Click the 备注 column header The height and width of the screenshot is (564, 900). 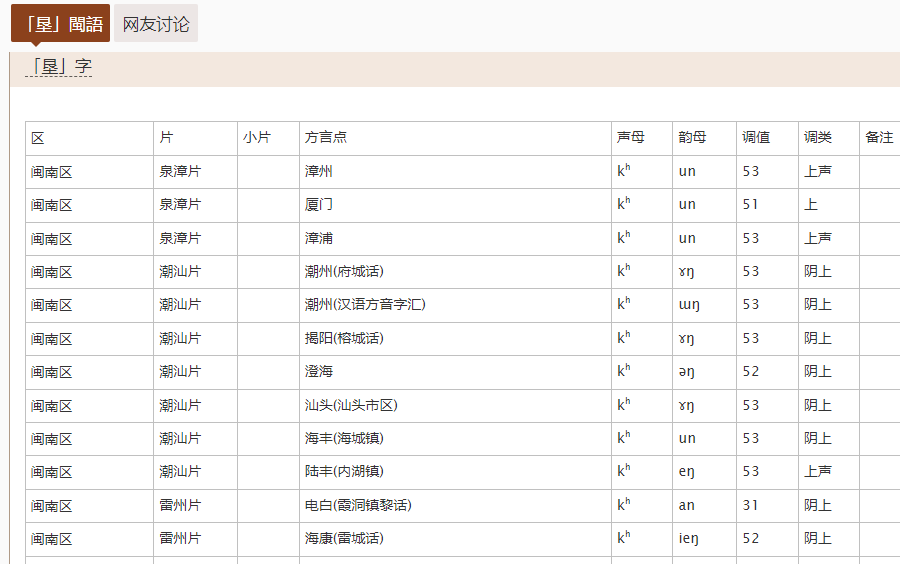click(x=879, y=138)
